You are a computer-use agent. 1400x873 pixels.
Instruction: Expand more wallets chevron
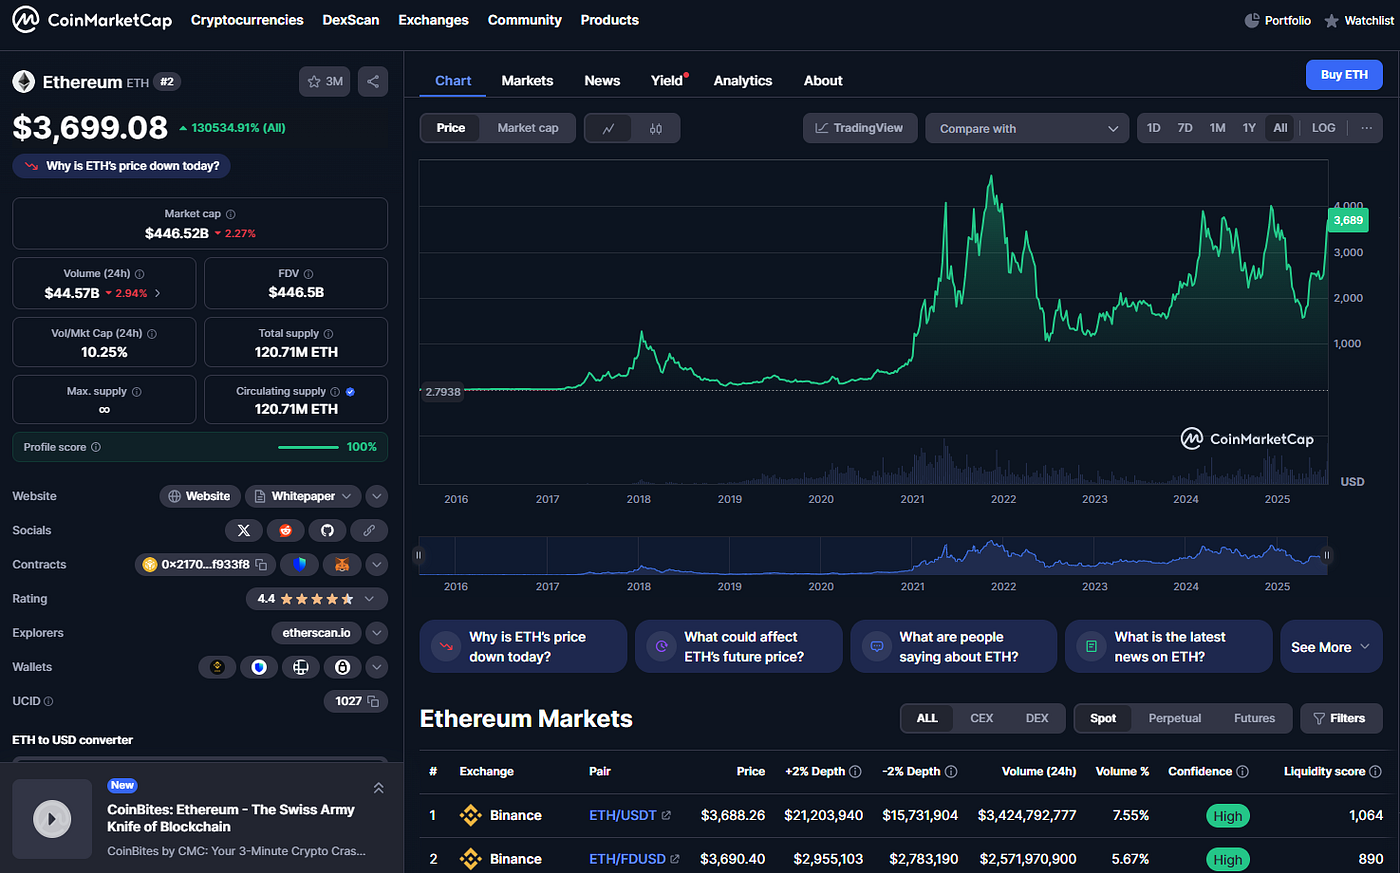coord(377,667)
